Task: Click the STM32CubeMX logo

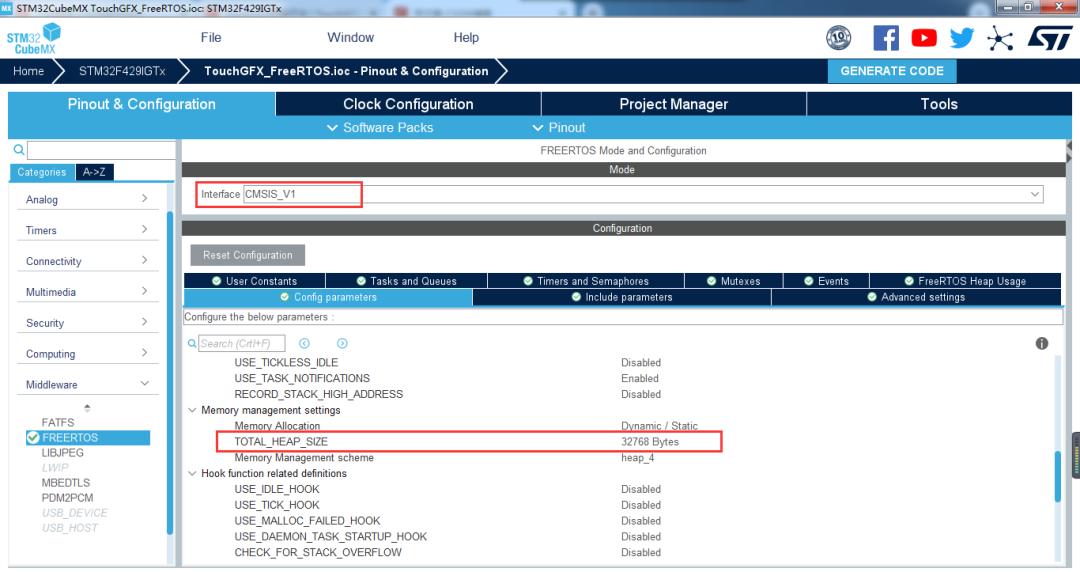Action: (x=34, y=39)
